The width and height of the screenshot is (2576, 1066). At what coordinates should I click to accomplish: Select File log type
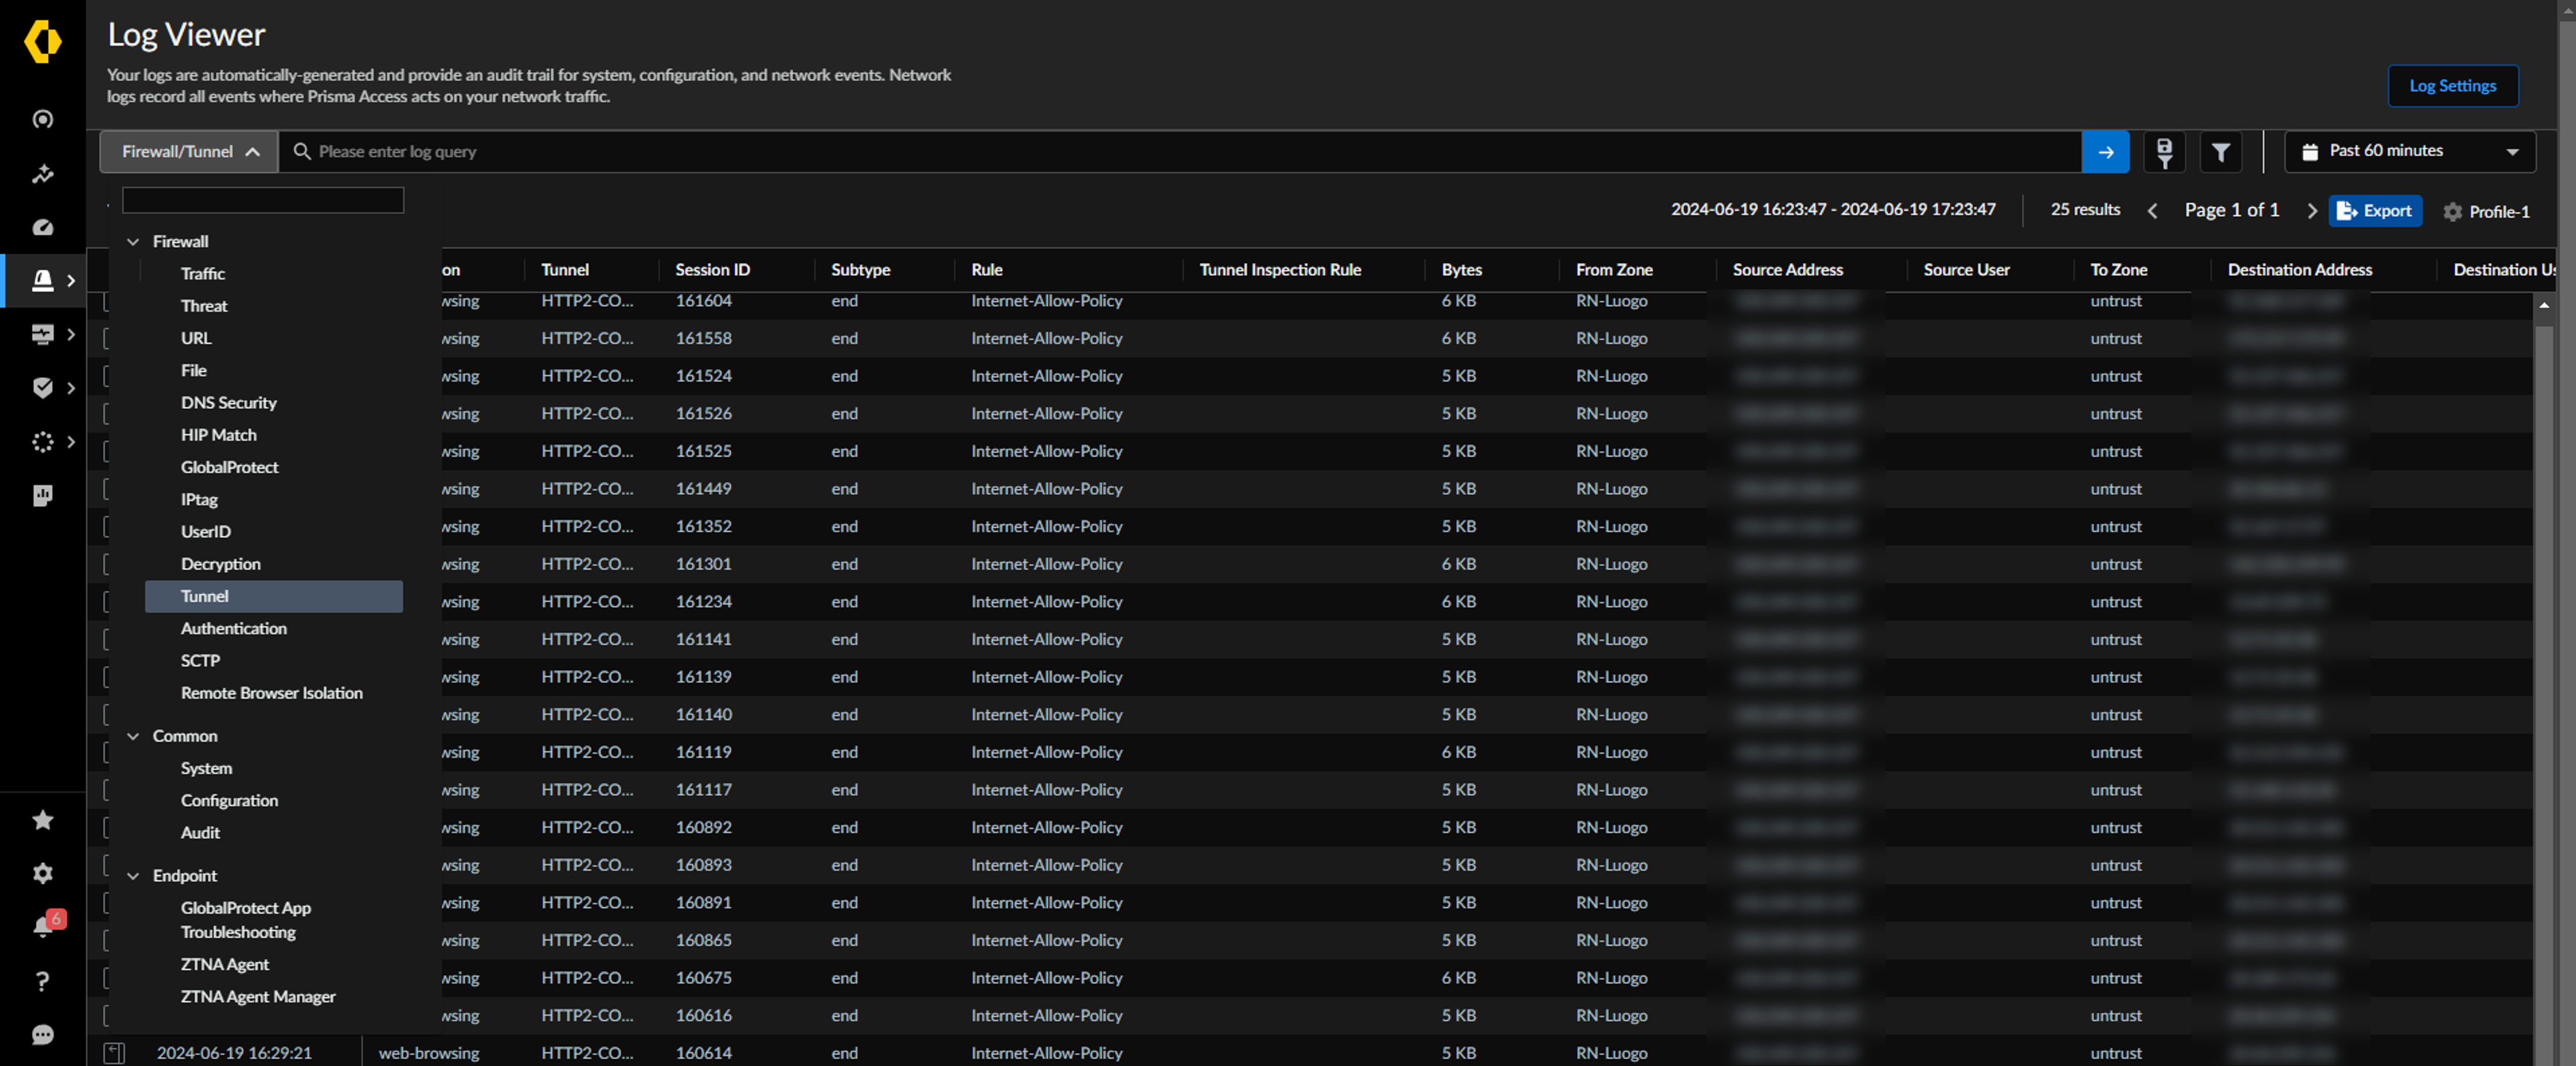pyautogui.click(x=194, y=371)
